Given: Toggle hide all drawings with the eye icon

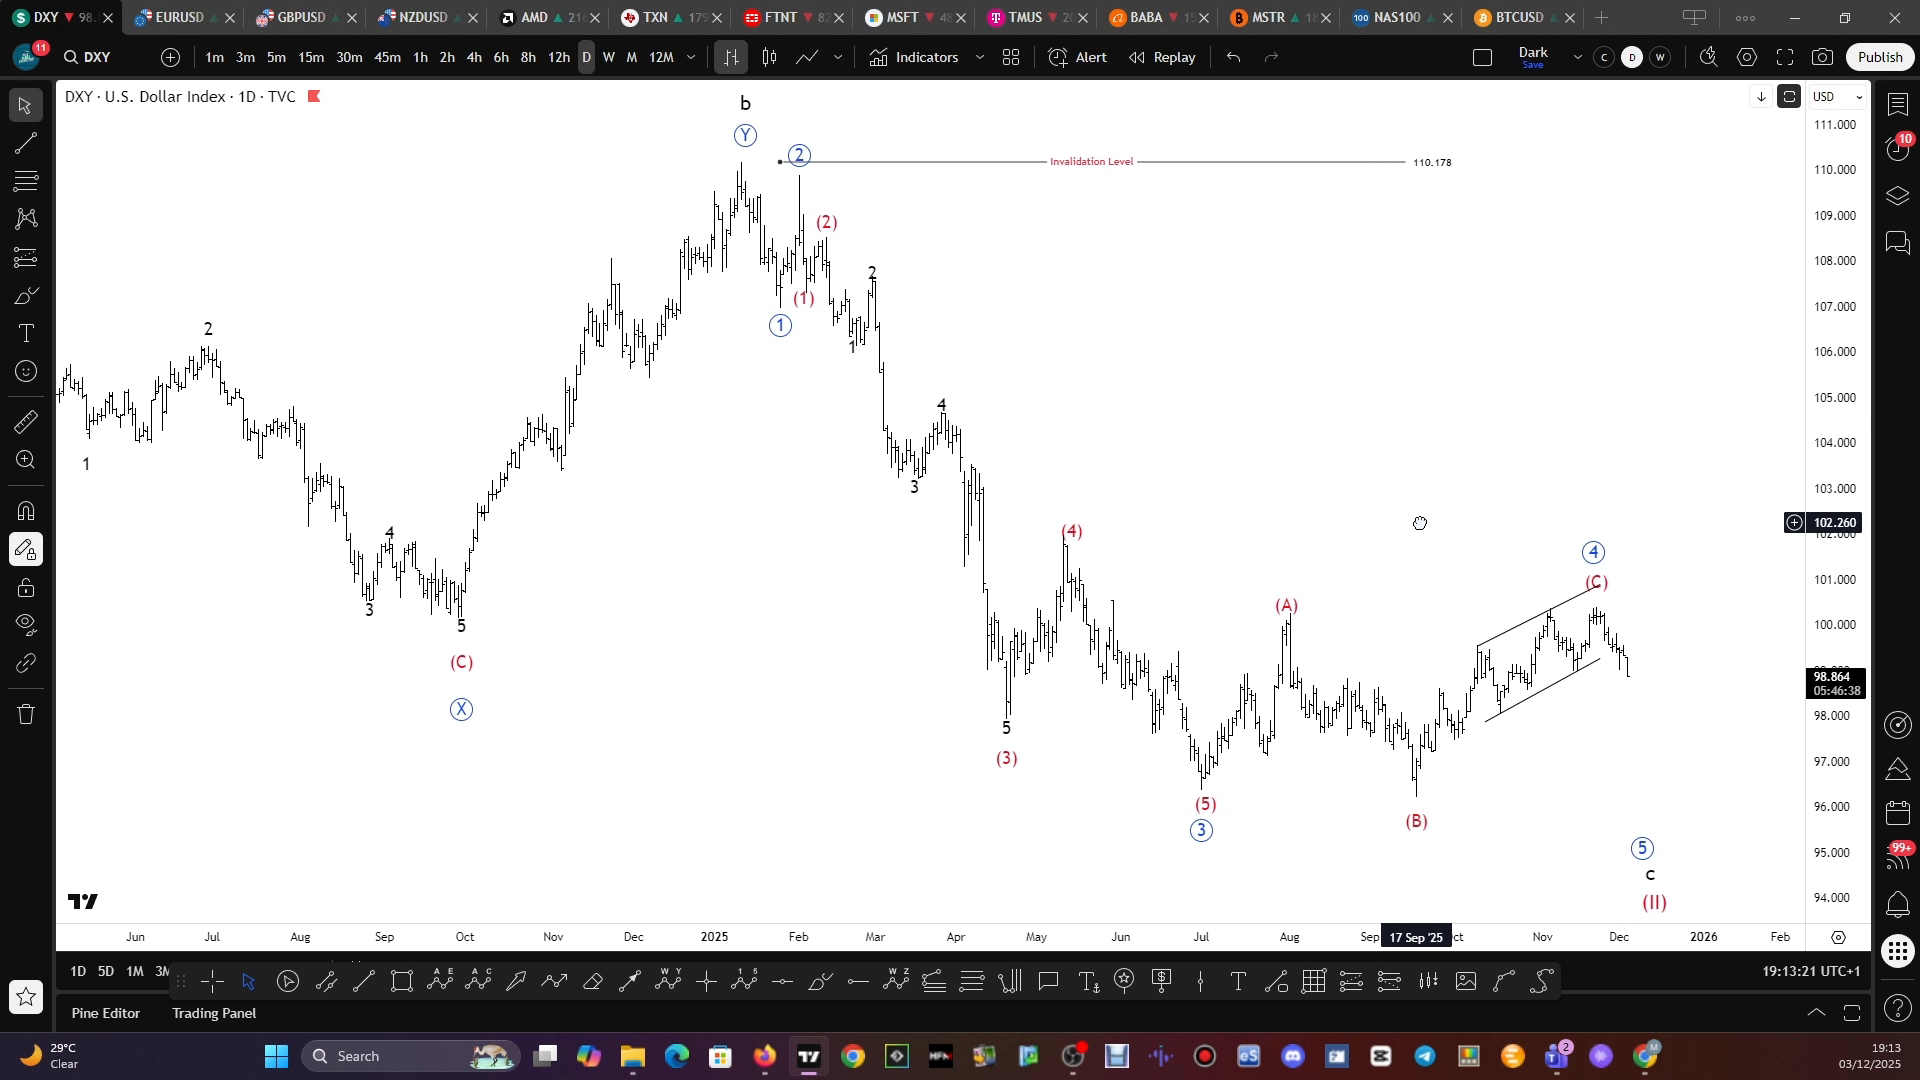Looking at the screenshot, I should coord(26,625).
